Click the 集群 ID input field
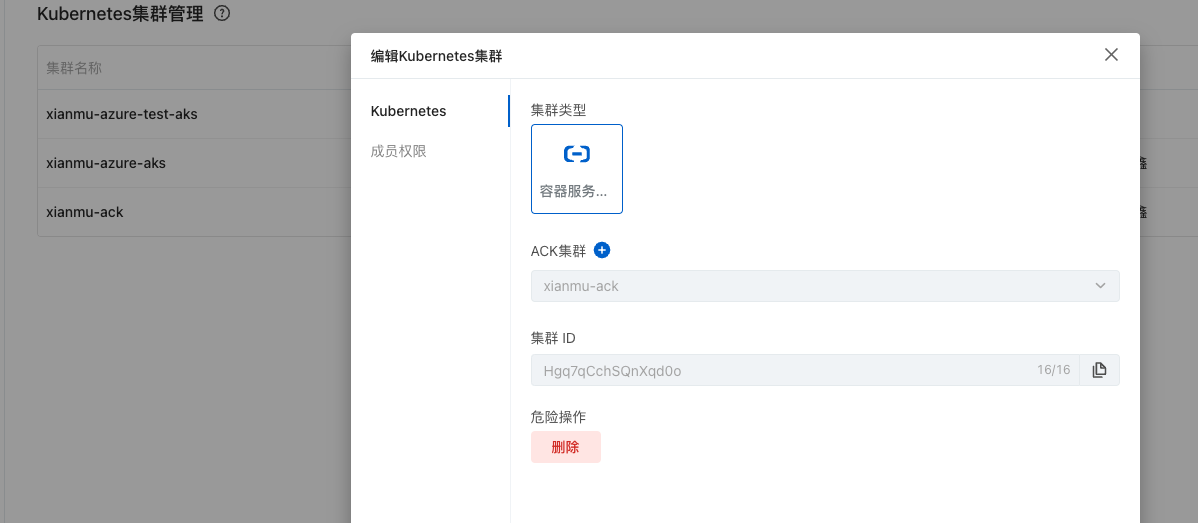 click(x=805, y=370)
